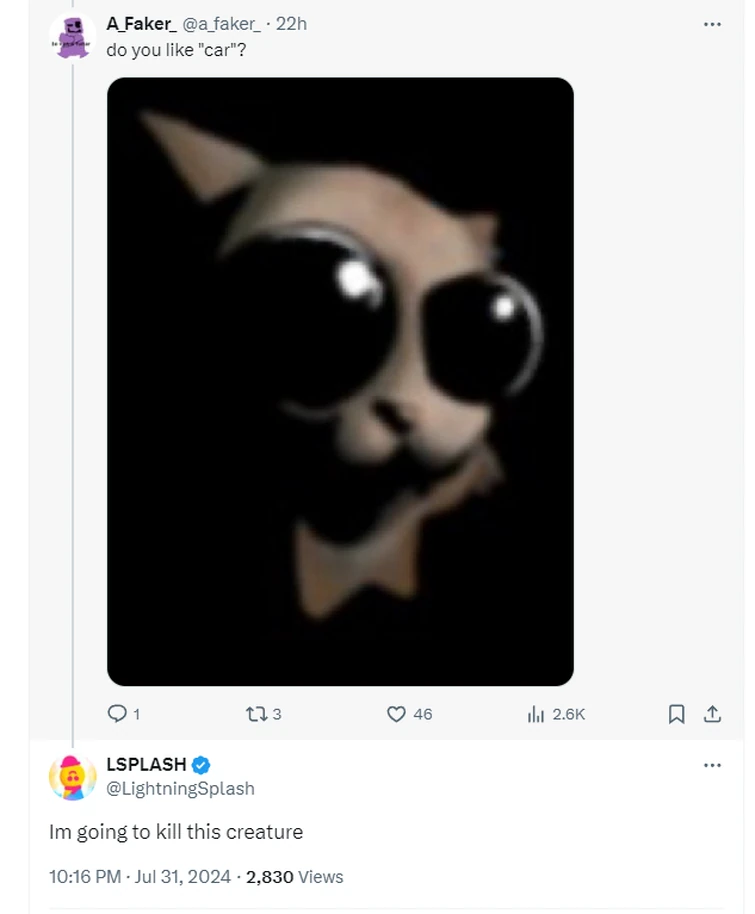Image resolution: width=755 pixels, height=914 pixels.
Task: Click the repost icon below the cat image
Action: click(x=258, y=714)
